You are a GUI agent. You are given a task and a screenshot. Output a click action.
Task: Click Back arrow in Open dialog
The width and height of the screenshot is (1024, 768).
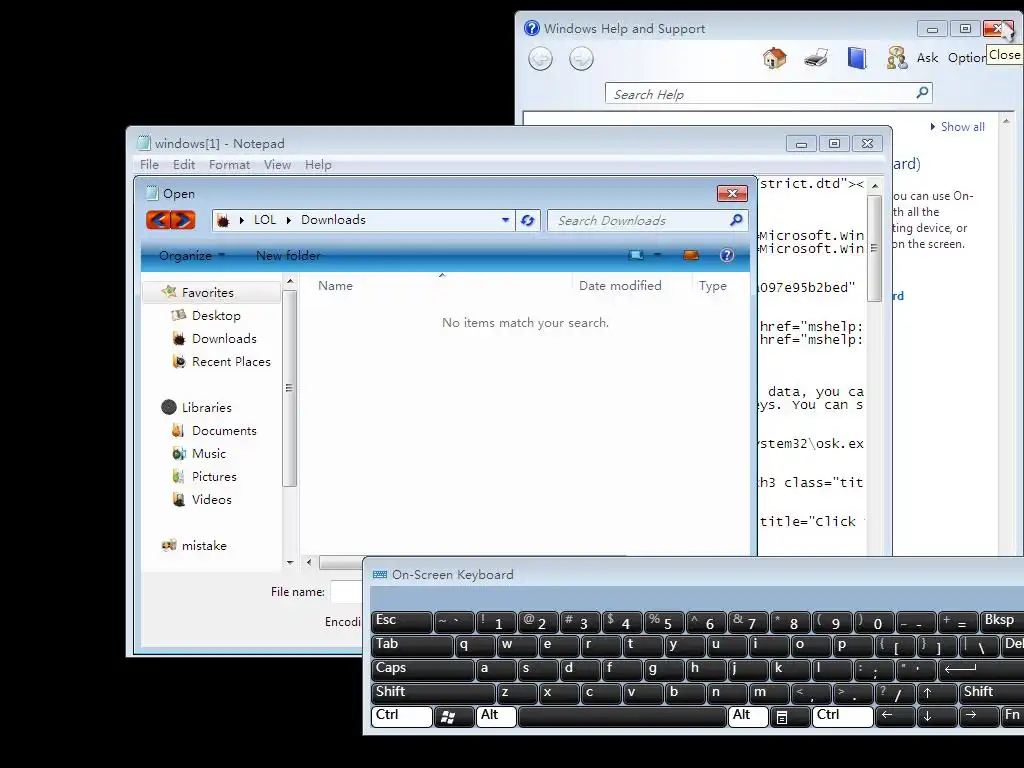158,220
